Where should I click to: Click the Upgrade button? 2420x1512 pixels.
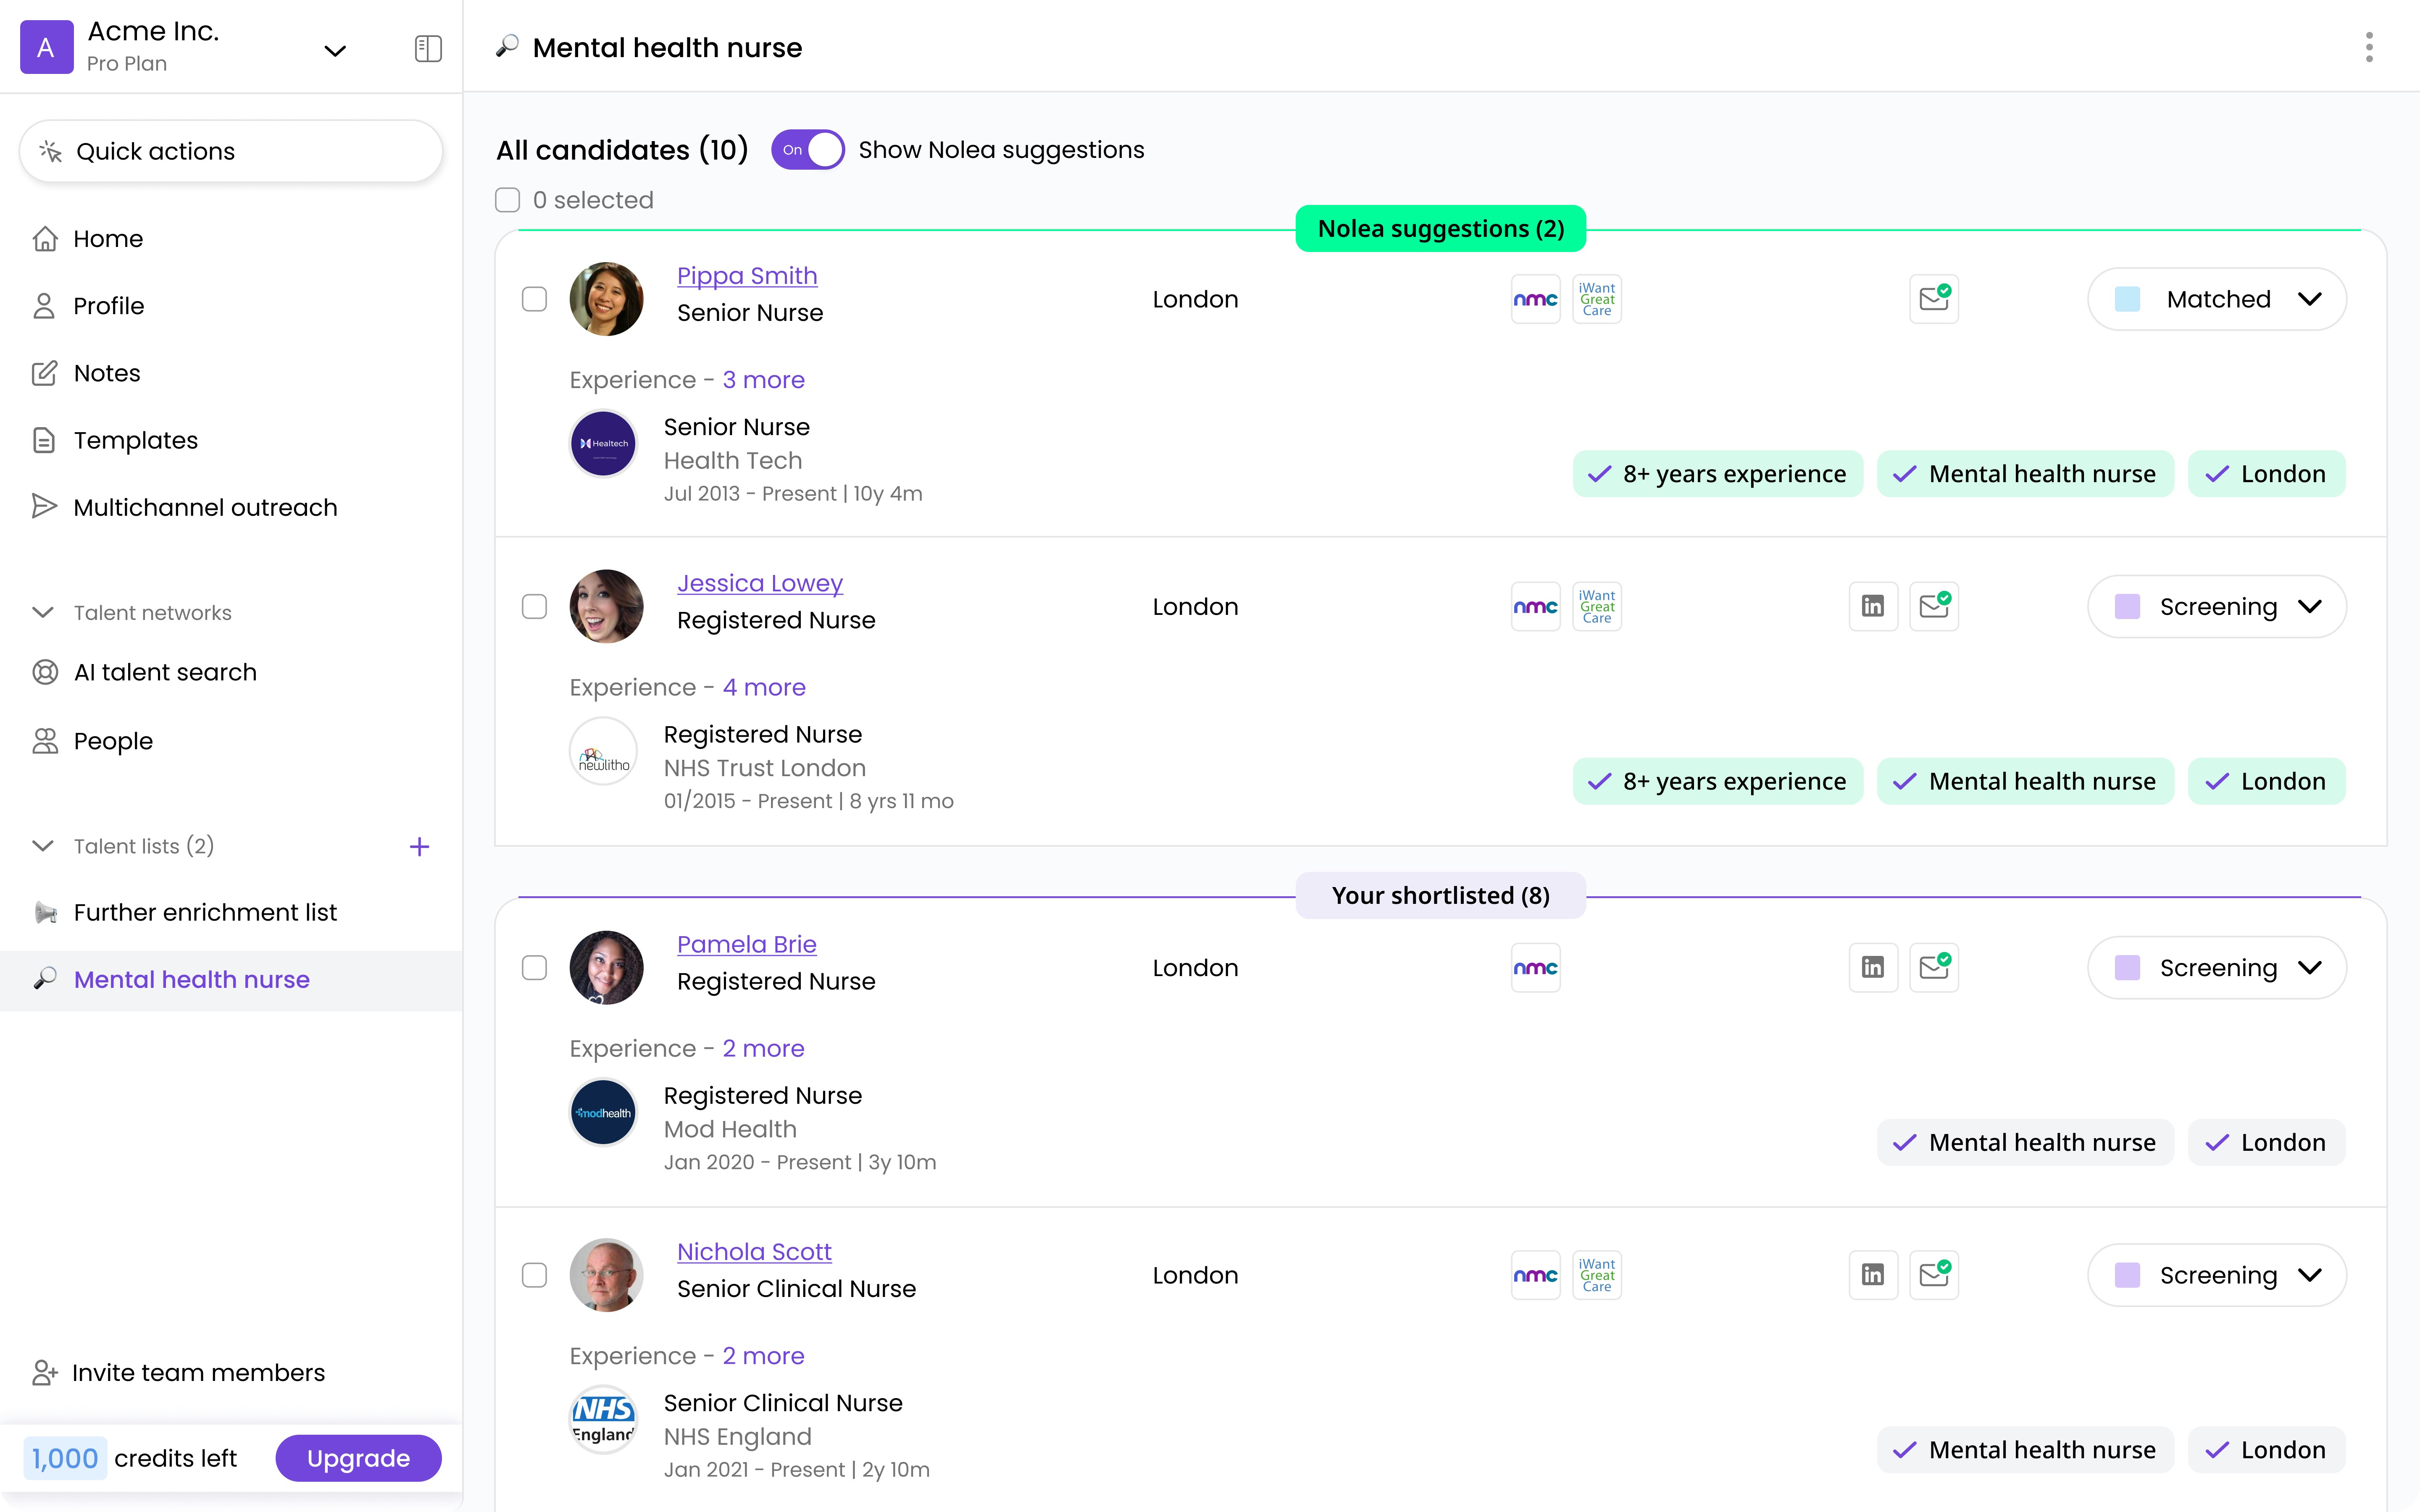click(358, 1458)
